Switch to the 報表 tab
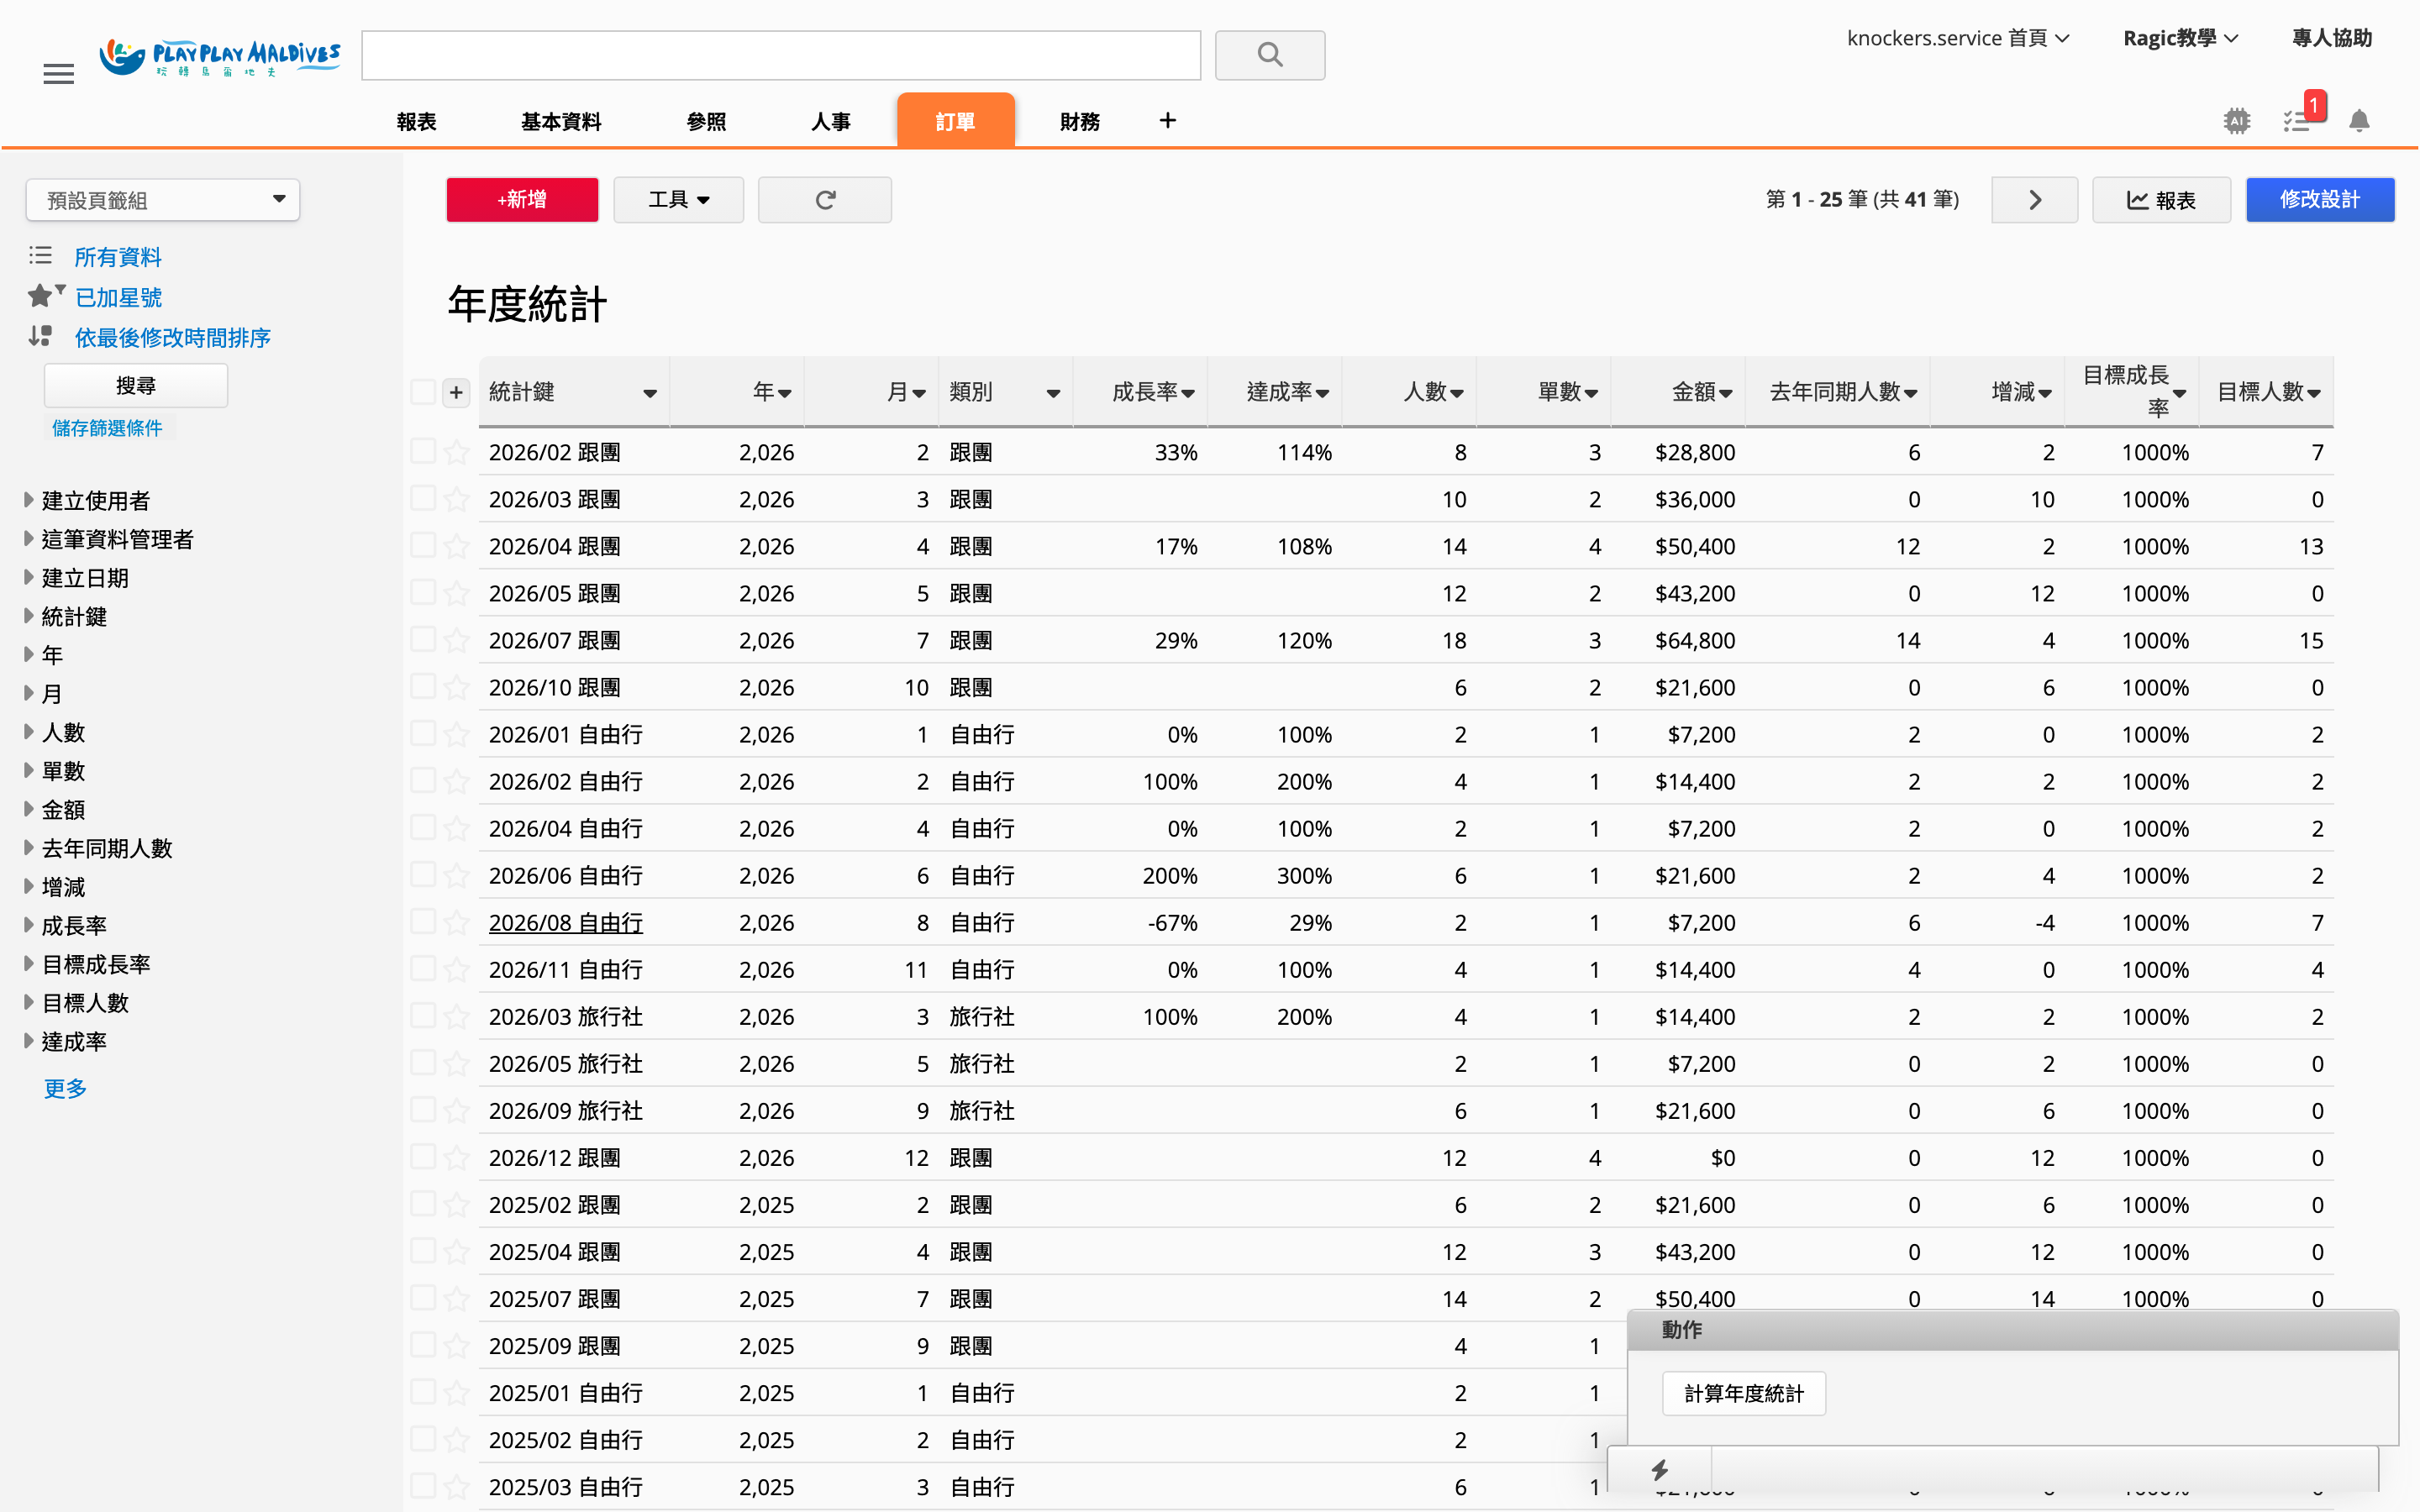The image size is (2420, 1512). (x=416, y=121)
